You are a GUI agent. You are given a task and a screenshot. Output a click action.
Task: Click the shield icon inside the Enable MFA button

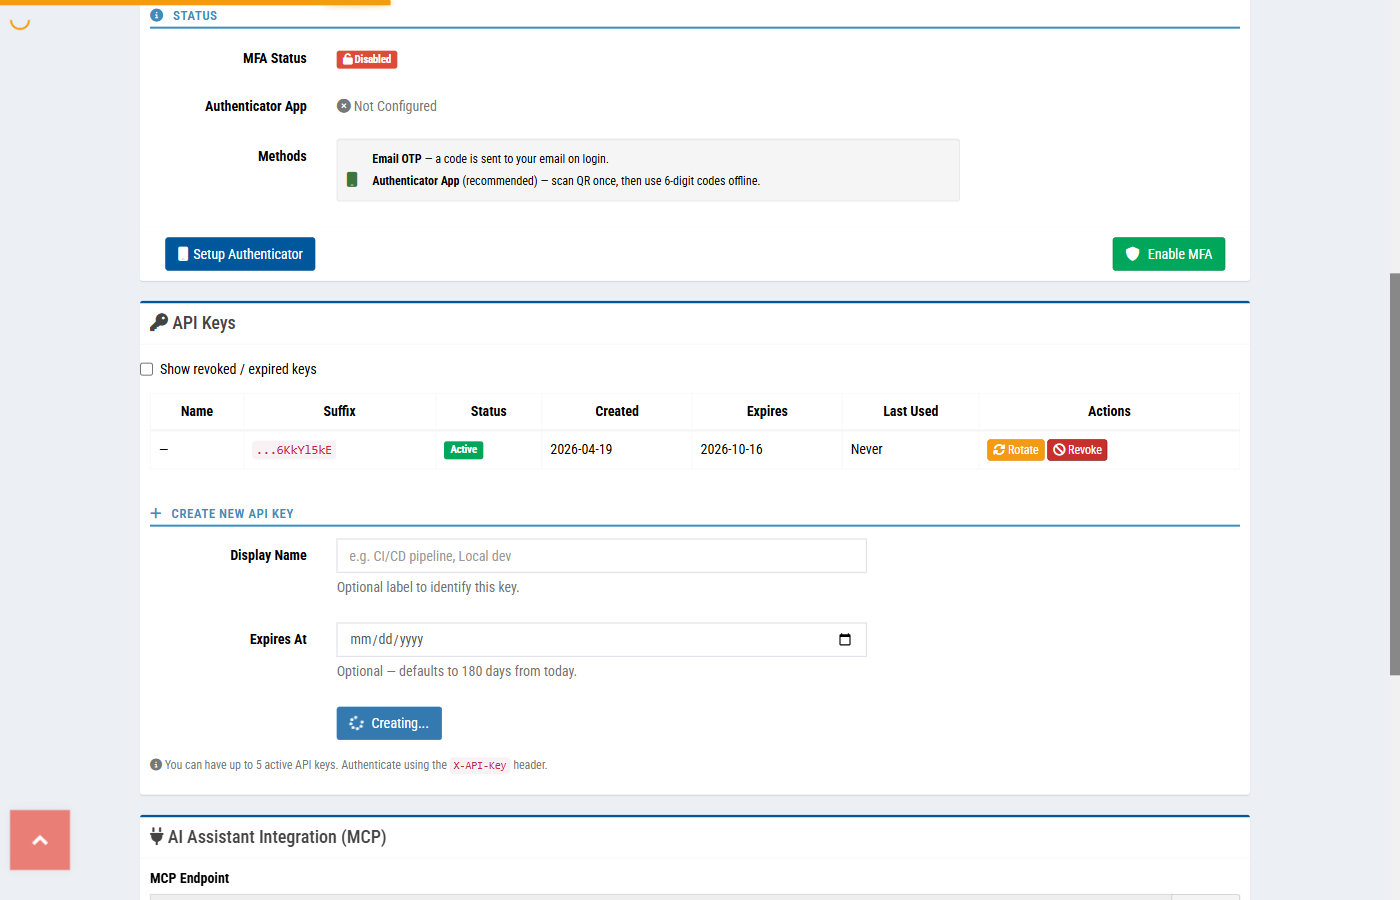(x=1132, y=253)
